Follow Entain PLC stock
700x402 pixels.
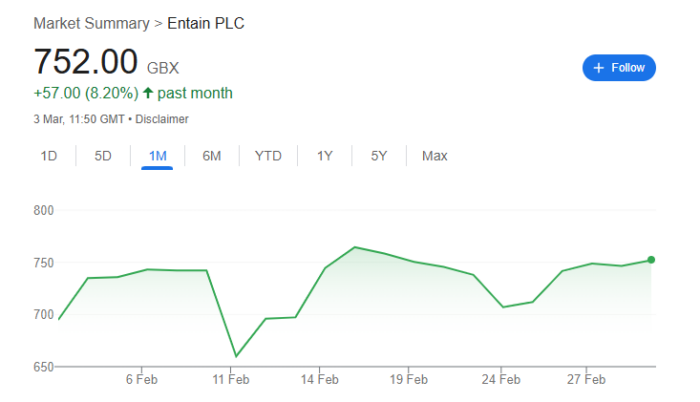619,68
